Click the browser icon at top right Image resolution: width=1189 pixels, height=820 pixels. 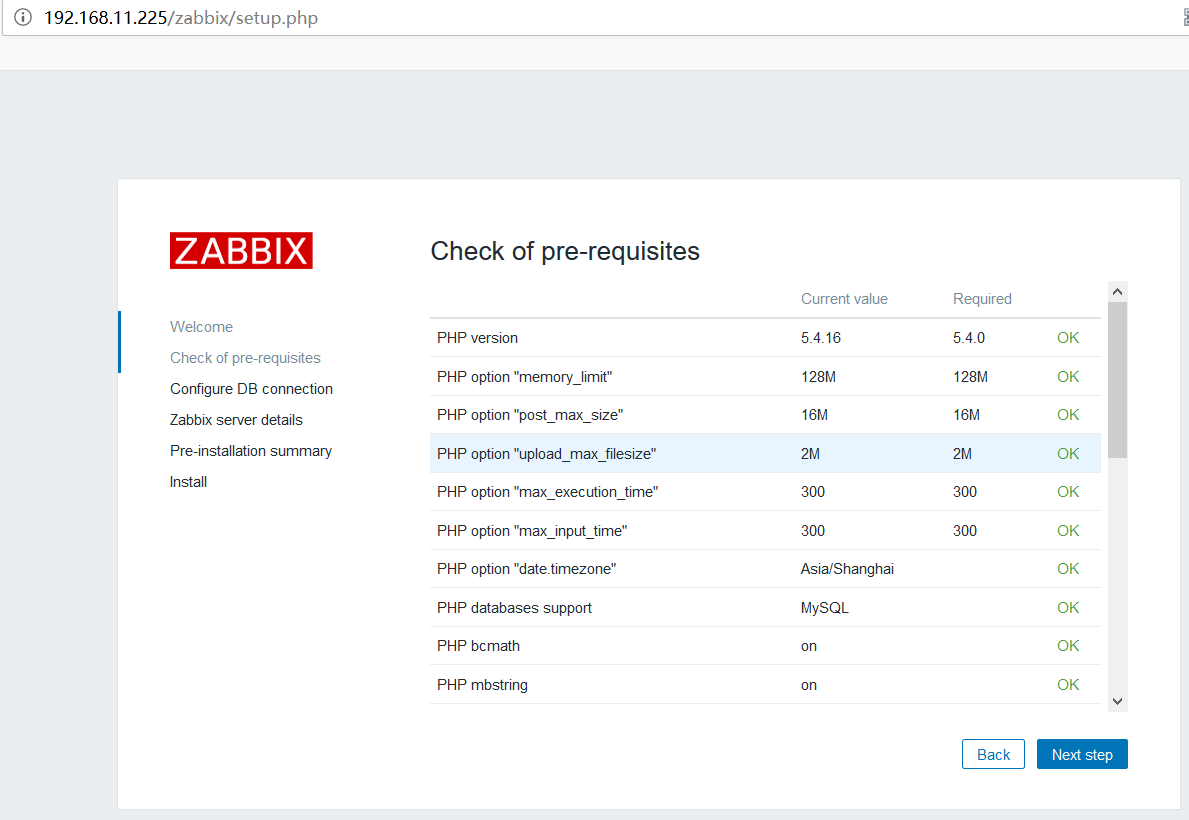1184,18
